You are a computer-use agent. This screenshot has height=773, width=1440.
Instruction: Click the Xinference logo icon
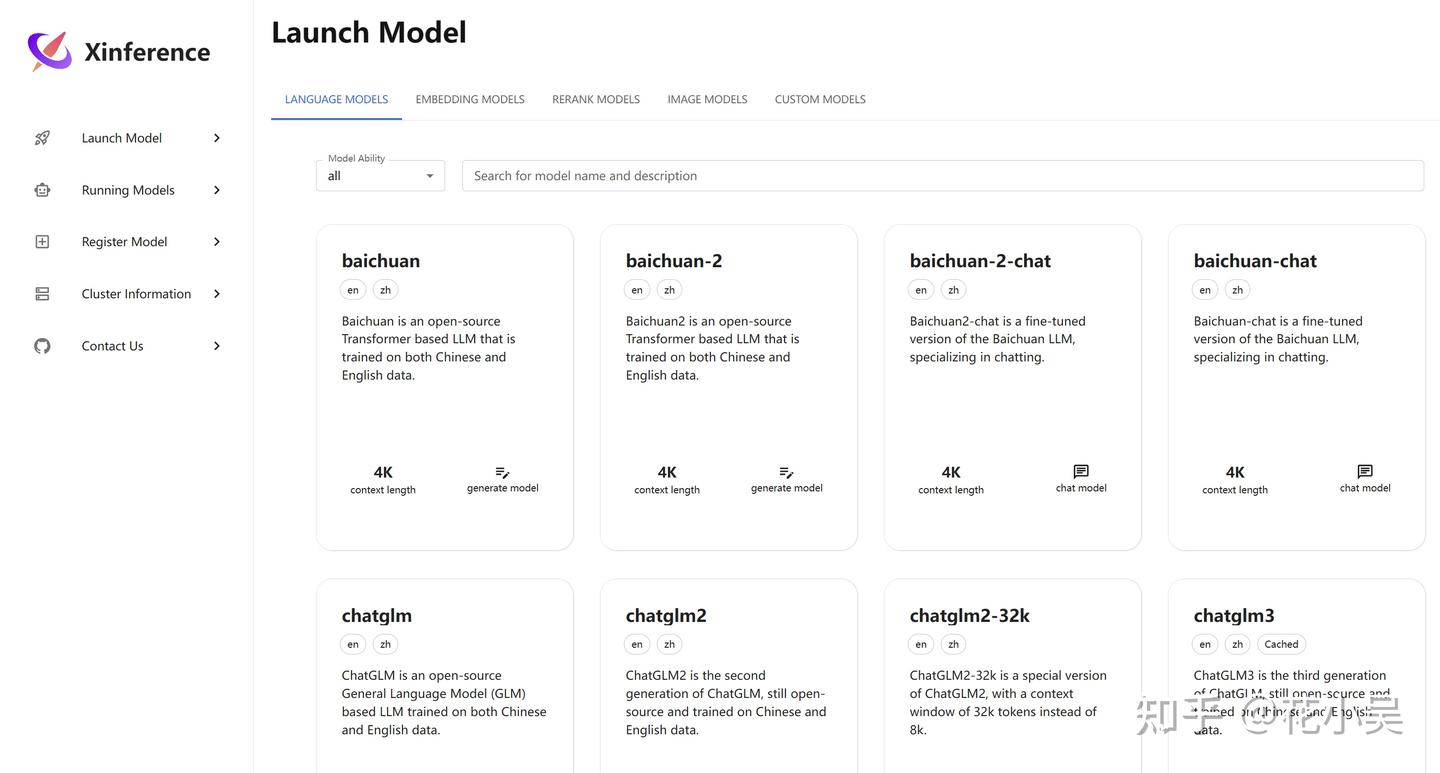pos(49,51)
